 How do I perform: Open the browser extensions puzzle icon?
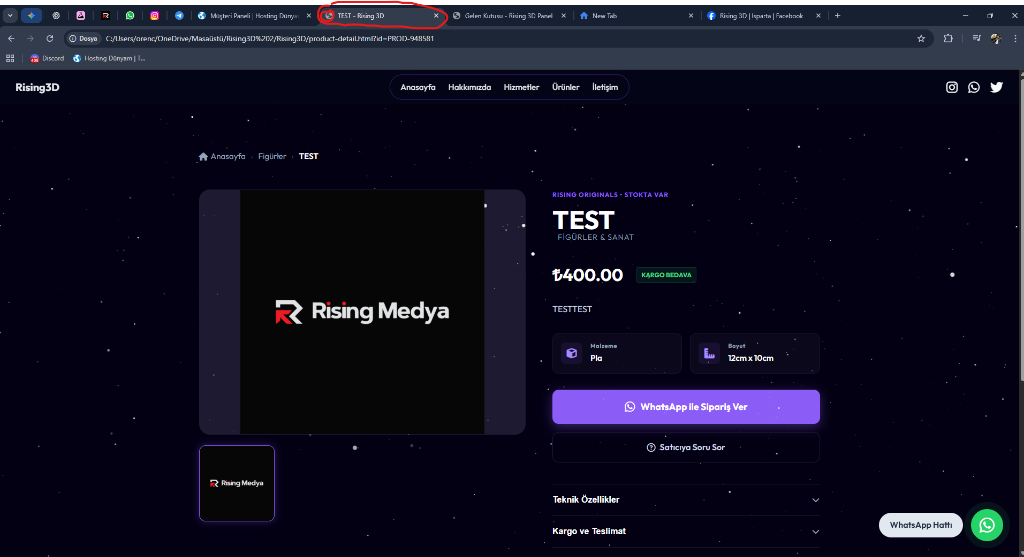pyautogui.click(x=948, y=38)
